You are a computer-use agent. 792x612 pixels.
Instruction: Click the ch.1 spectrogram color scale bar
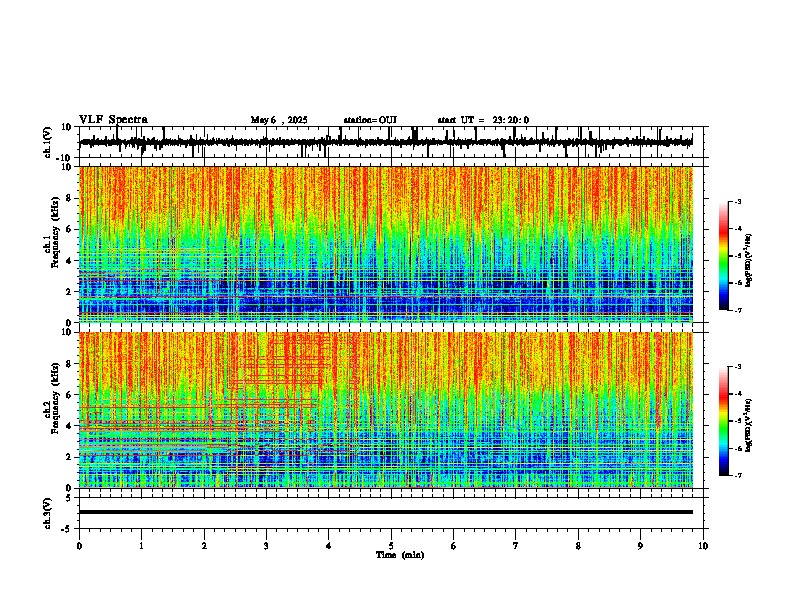724,256
